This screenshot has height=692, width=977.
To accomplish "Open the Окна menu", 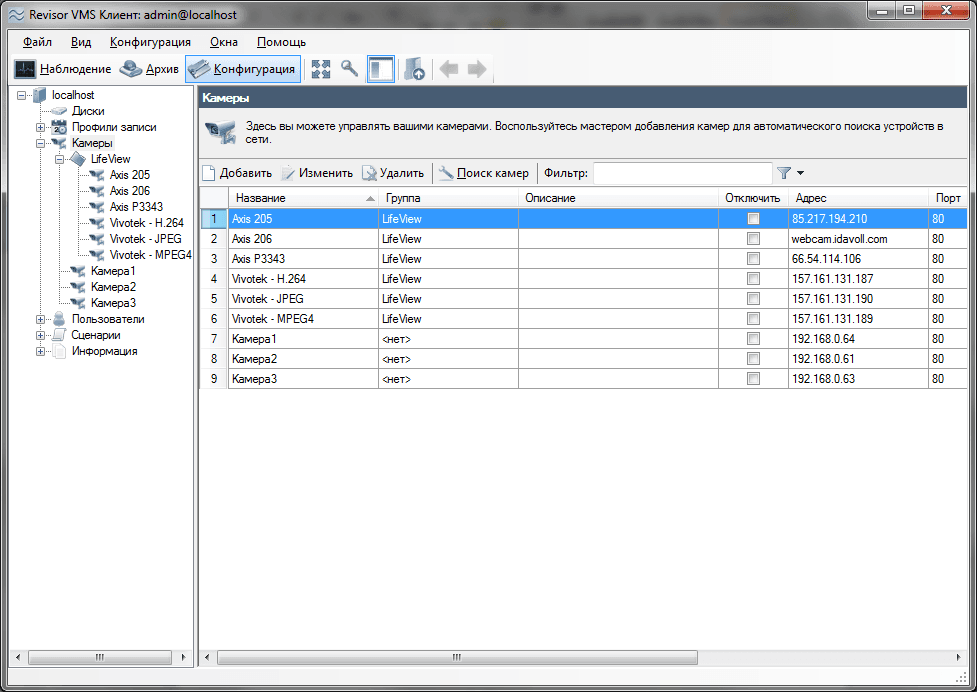I will 224,42.
